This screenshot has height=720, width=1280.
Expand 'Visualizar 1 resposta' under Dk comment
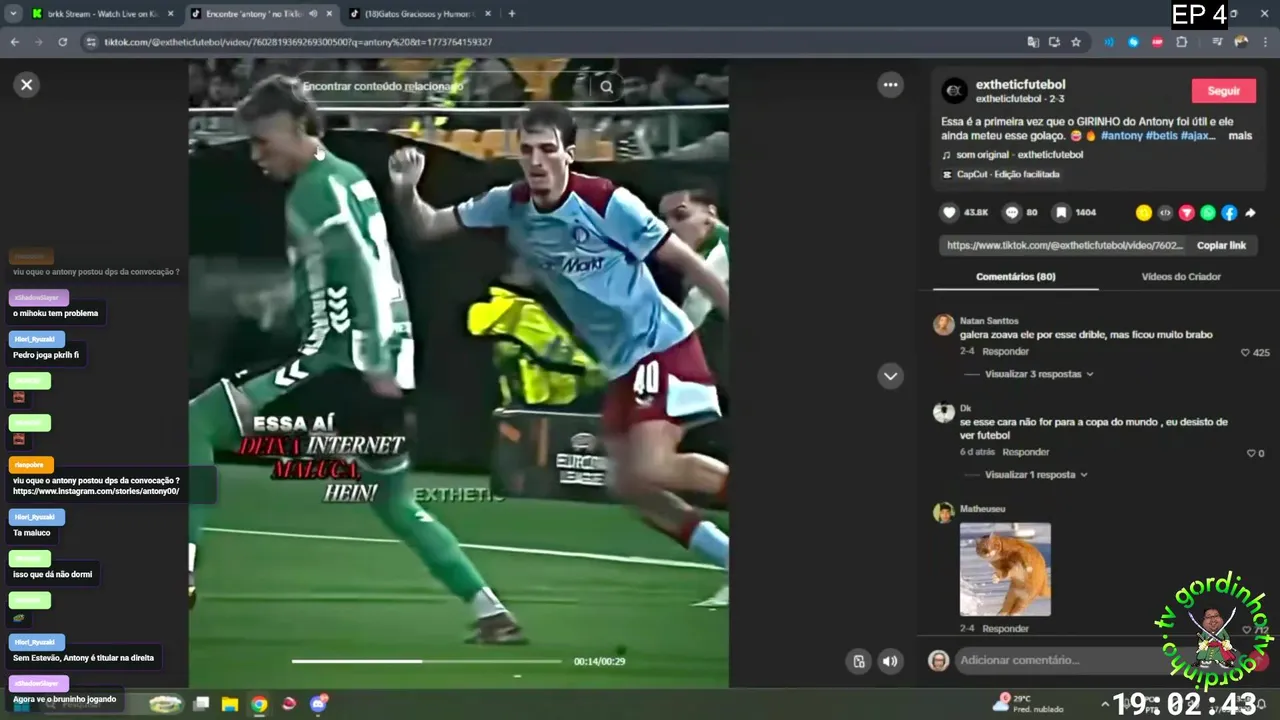[1036, 475]
